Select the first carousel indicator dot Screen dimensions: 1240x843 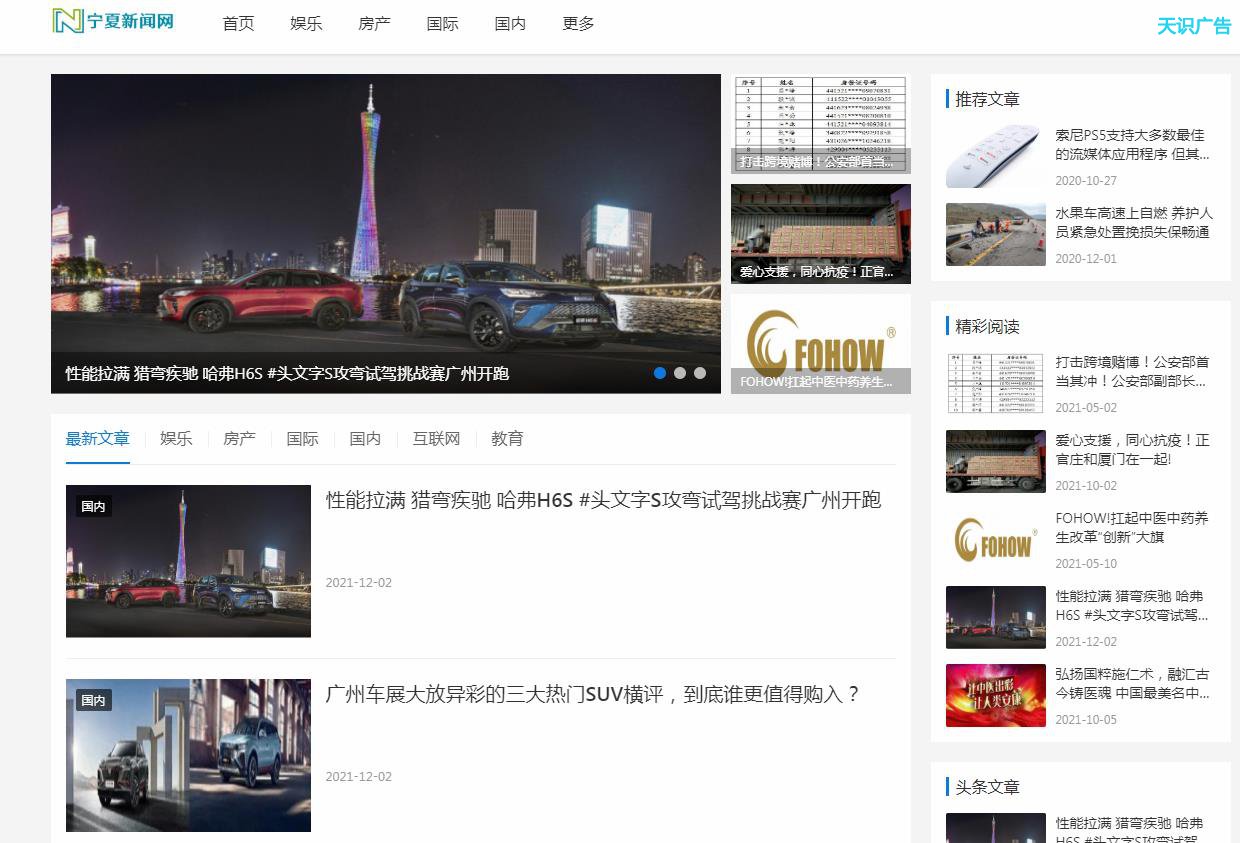660,373
